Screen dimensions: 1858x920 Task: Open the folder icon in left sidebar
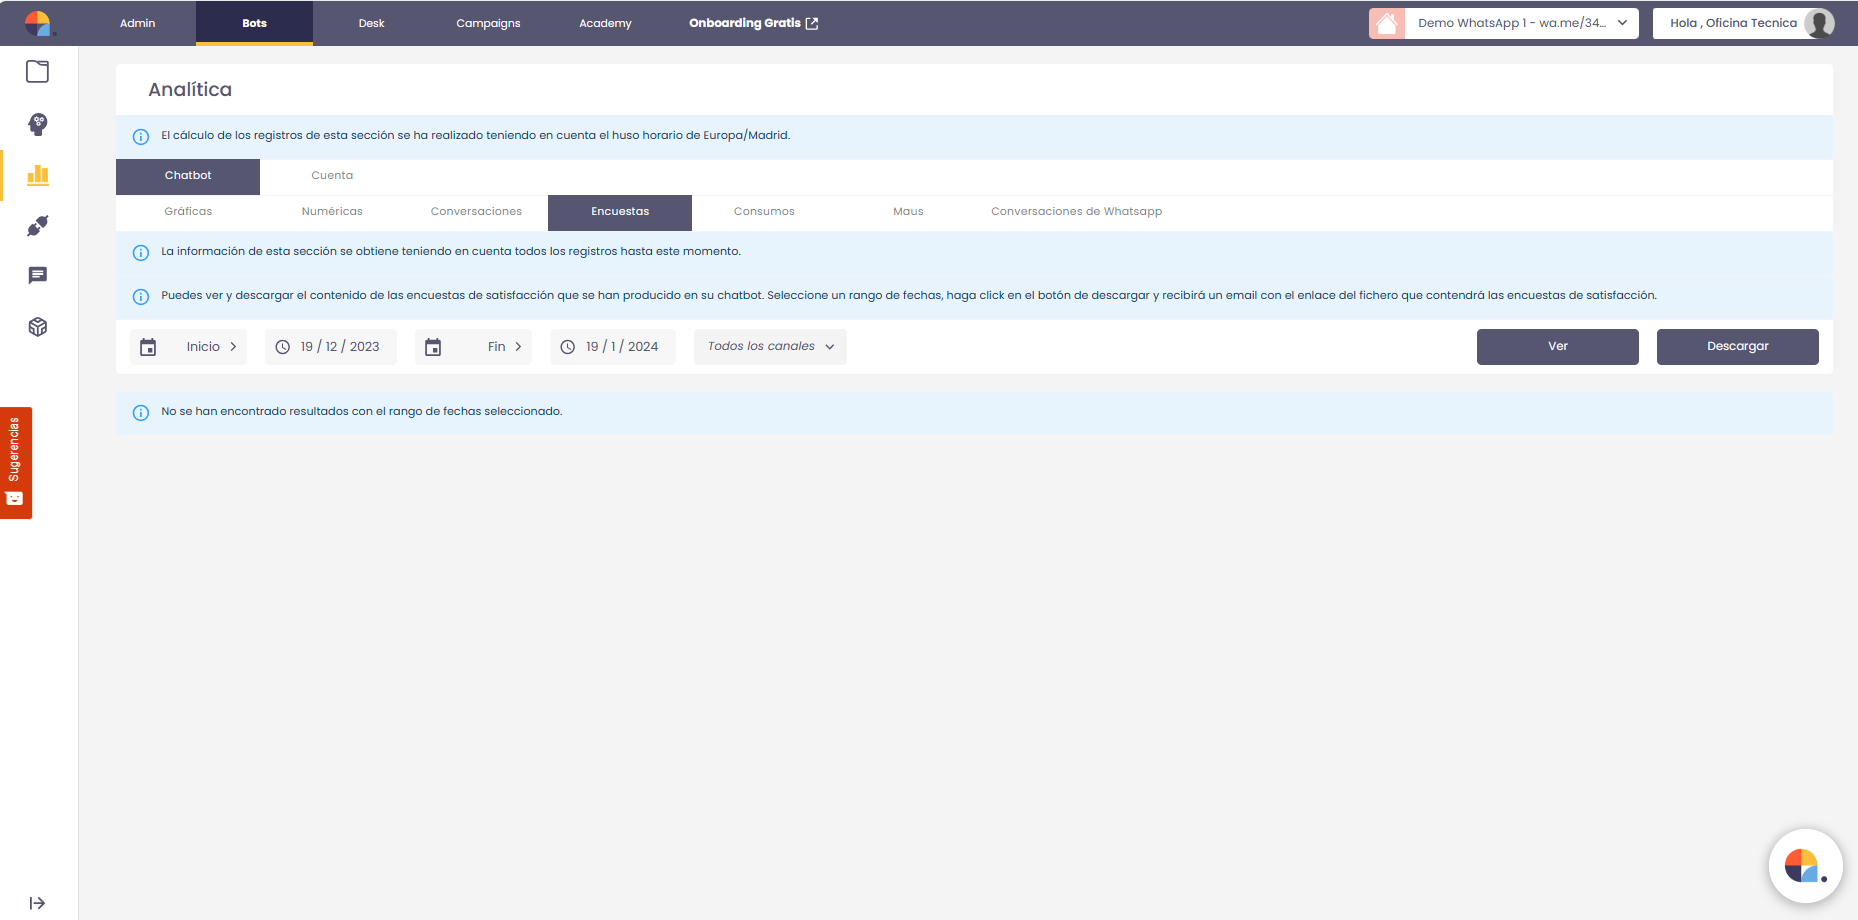click(x=38, y=72)
